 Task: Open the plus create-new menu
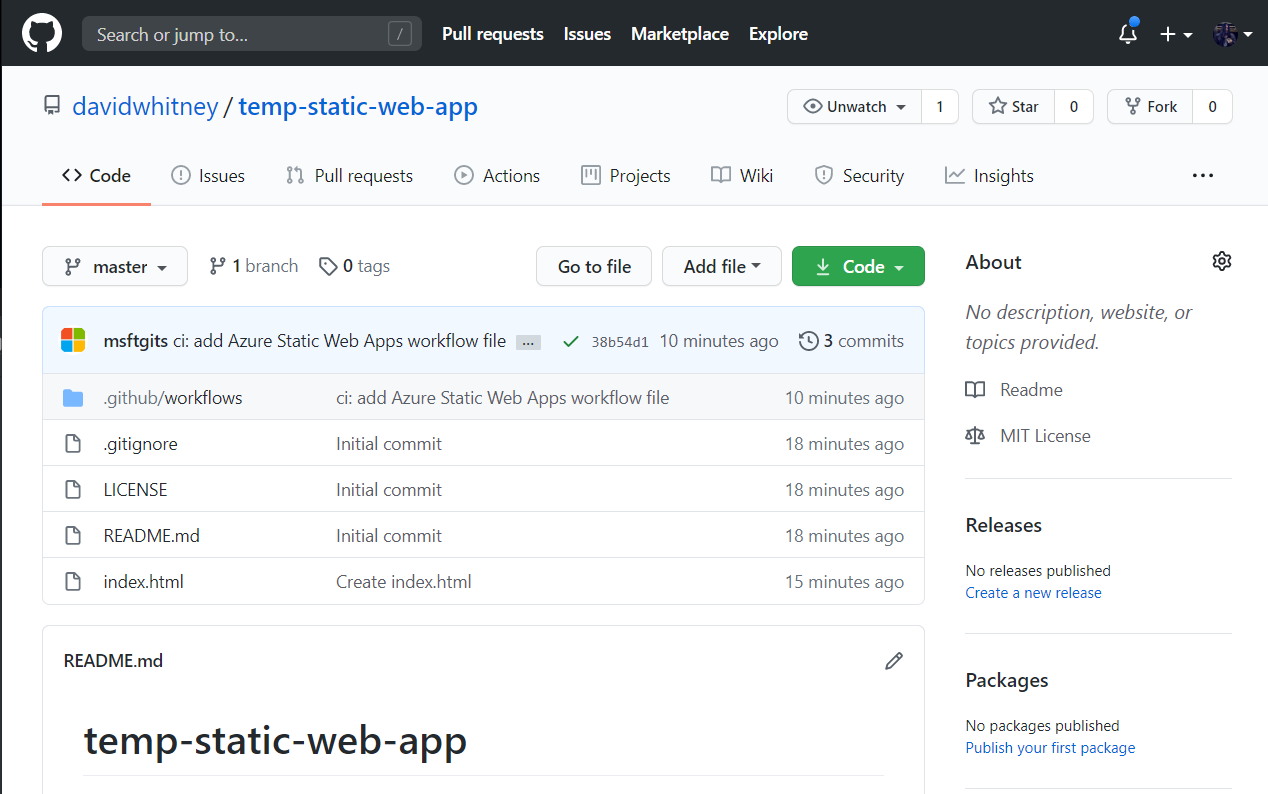point(1176,34)
